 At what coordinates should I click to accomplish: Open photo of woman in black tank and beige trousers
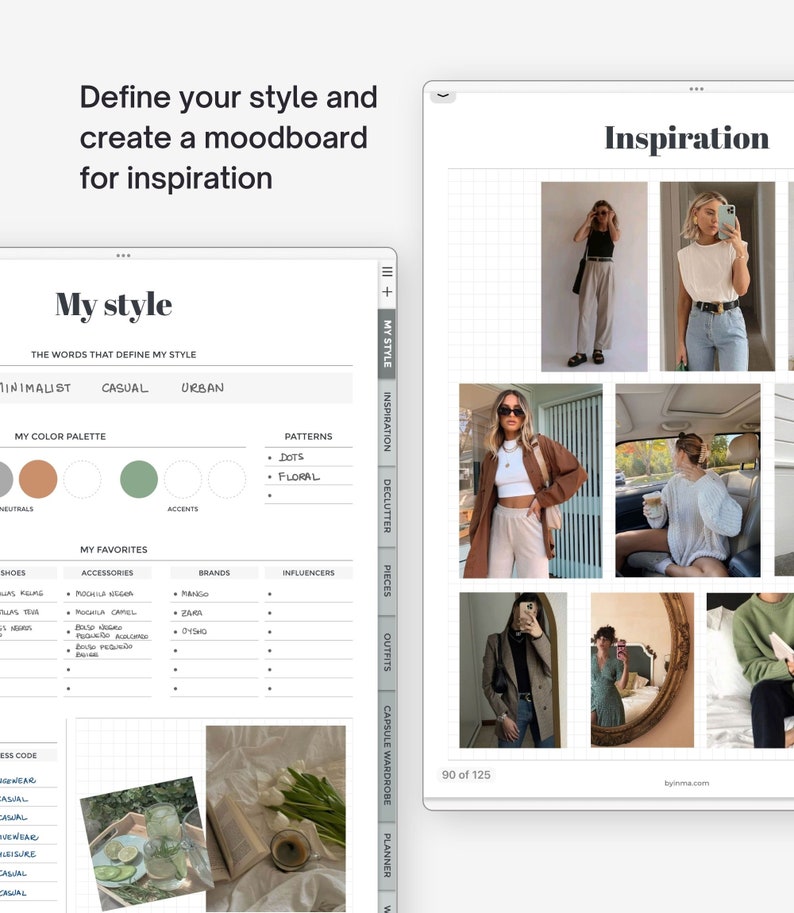[x=594, y=277]
